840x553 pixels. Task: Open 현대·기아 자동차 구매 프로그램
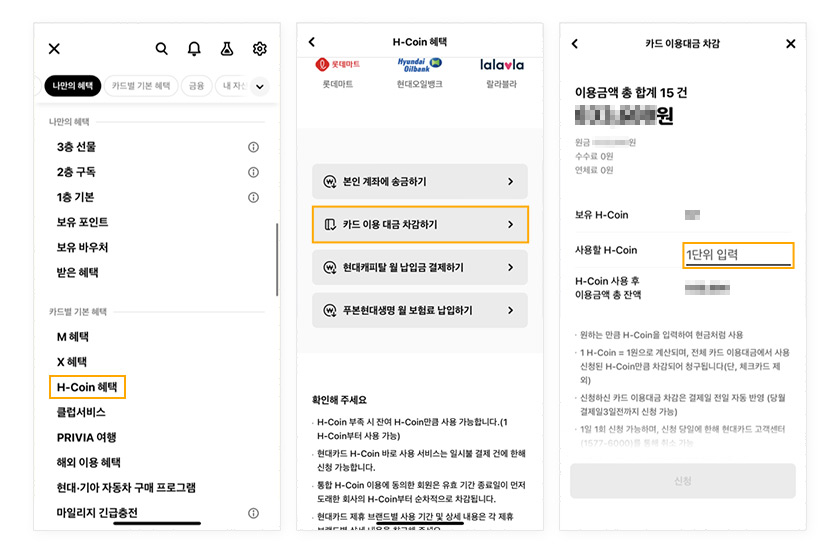tap(126, 488)
